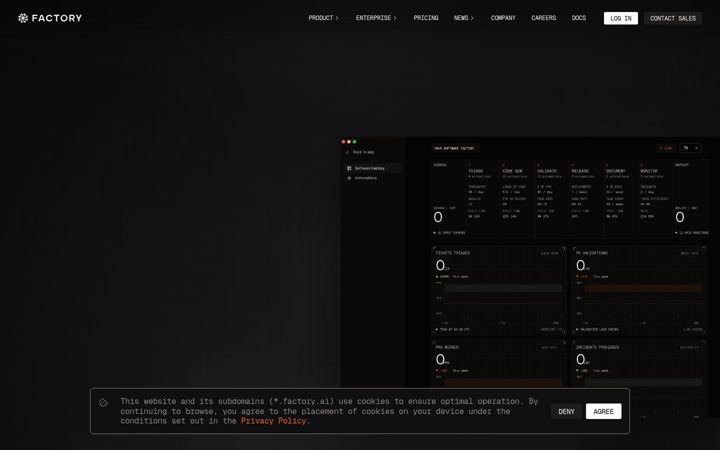Expand the Enterprise menu chevron
Screen dimensions: 720x450
395,18
